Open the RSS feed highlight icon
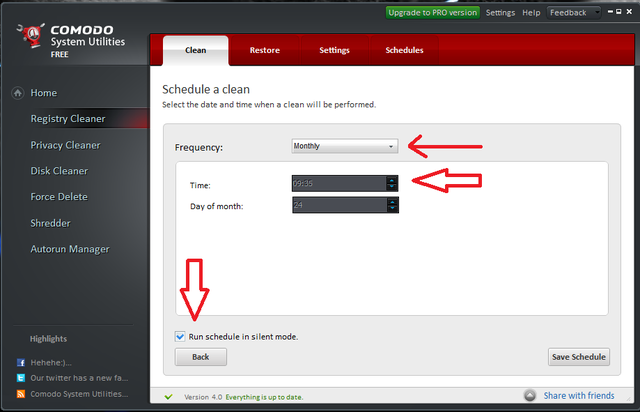This screenshot has height=412, width=640. (x=21, y=394)
